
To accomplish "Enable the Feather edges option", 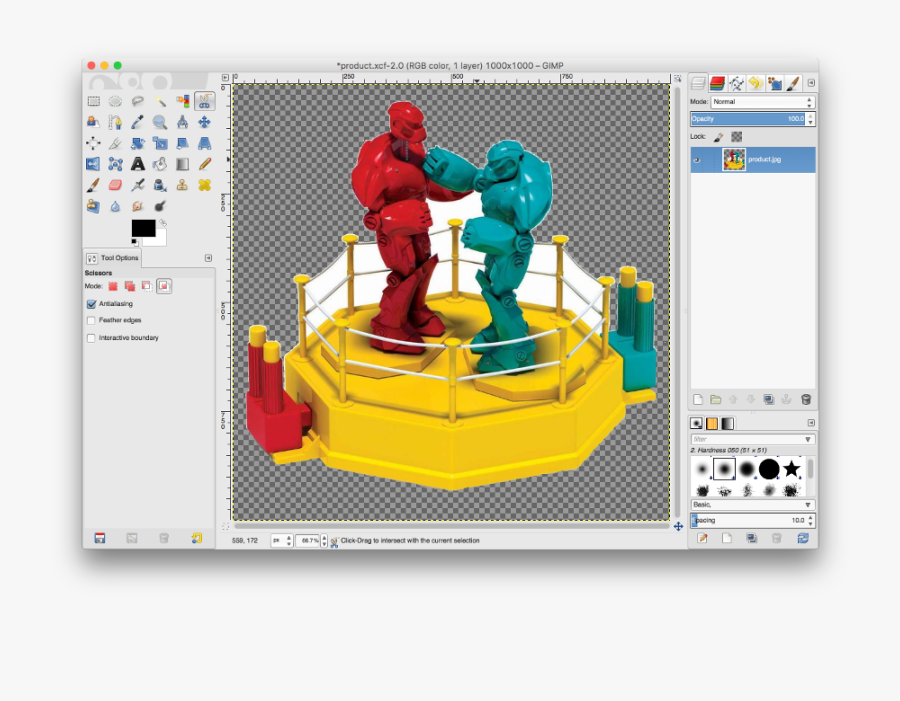I will coord(92,321).
